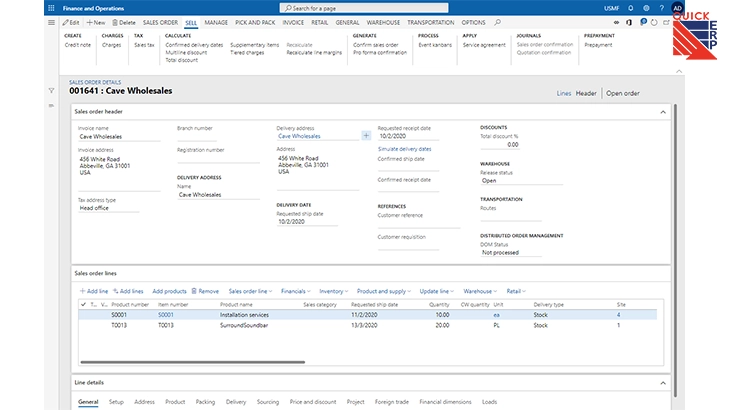The image size is (729, 410).
Task: Collapse the Sales order header section
Action: (x=663, y=112)
